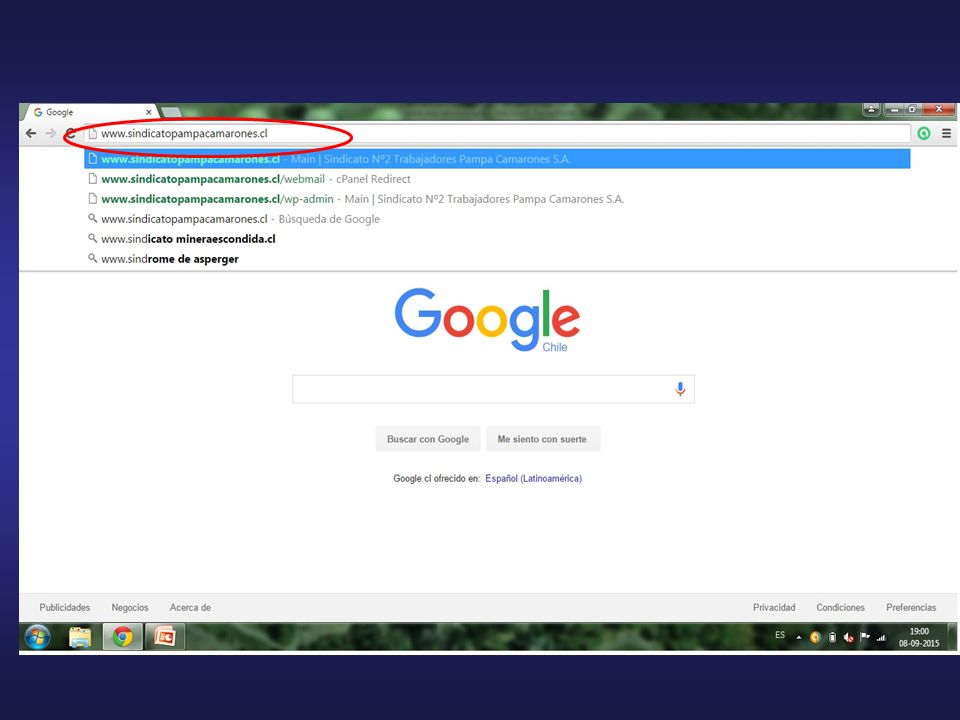Select the Google browser tab
This screenshot has width=960, height=720.
click(x=89, y=112)
